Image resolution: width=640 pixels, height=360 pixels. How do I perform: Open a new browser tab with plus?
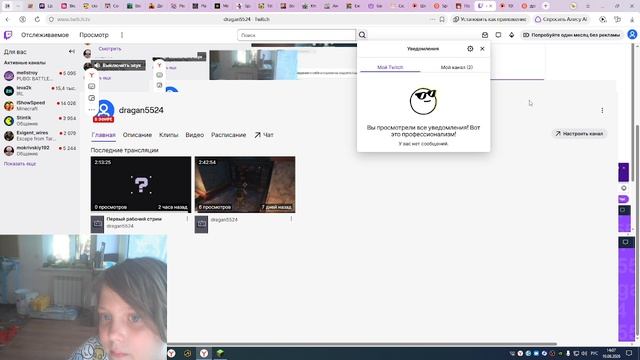546,6
